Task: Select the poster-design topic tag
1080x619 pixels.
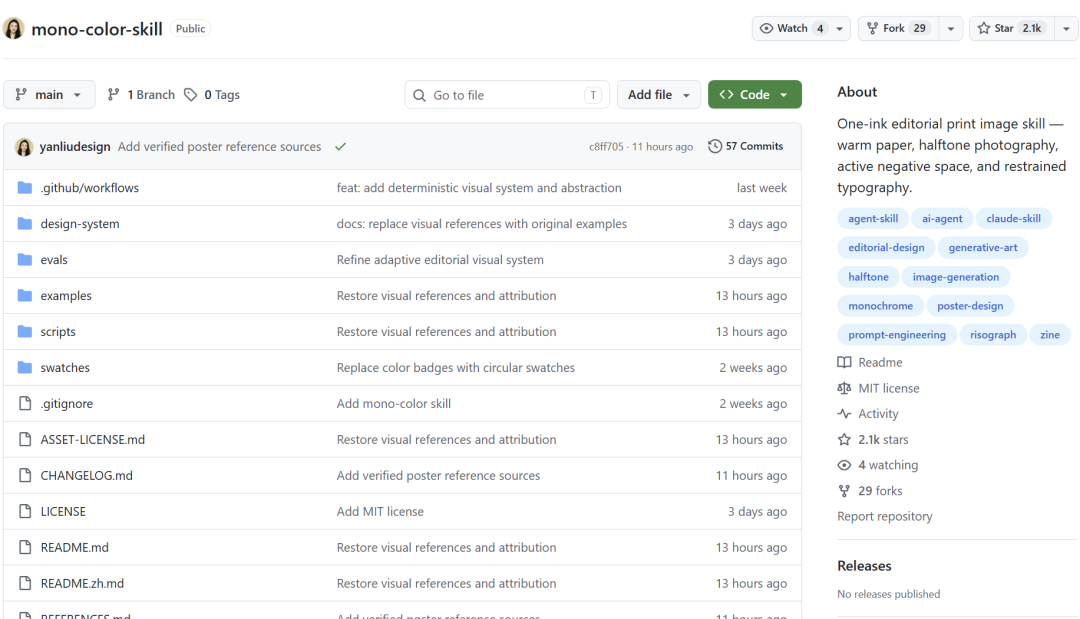Action: point(970,306)
